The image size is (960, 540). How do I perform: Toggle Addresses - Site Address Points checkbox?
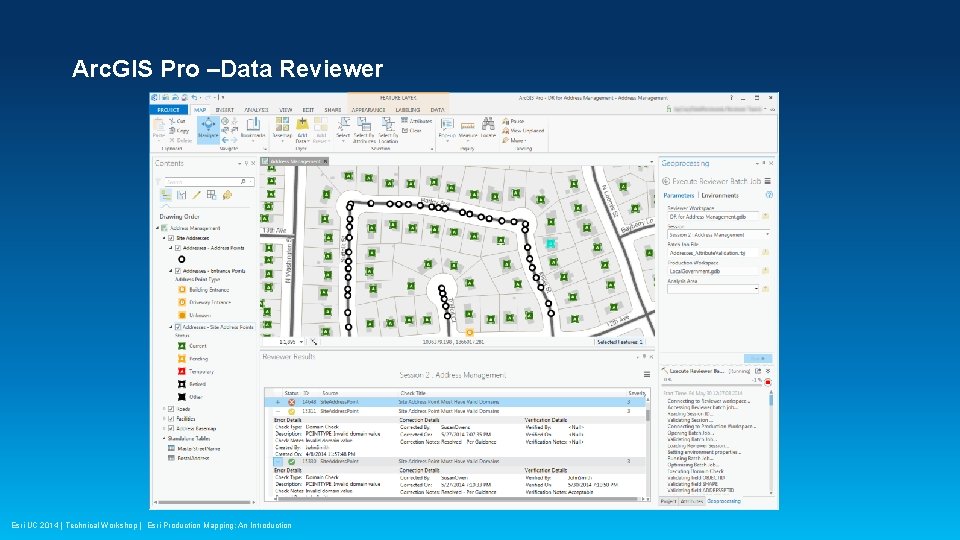tap(178, 327)
